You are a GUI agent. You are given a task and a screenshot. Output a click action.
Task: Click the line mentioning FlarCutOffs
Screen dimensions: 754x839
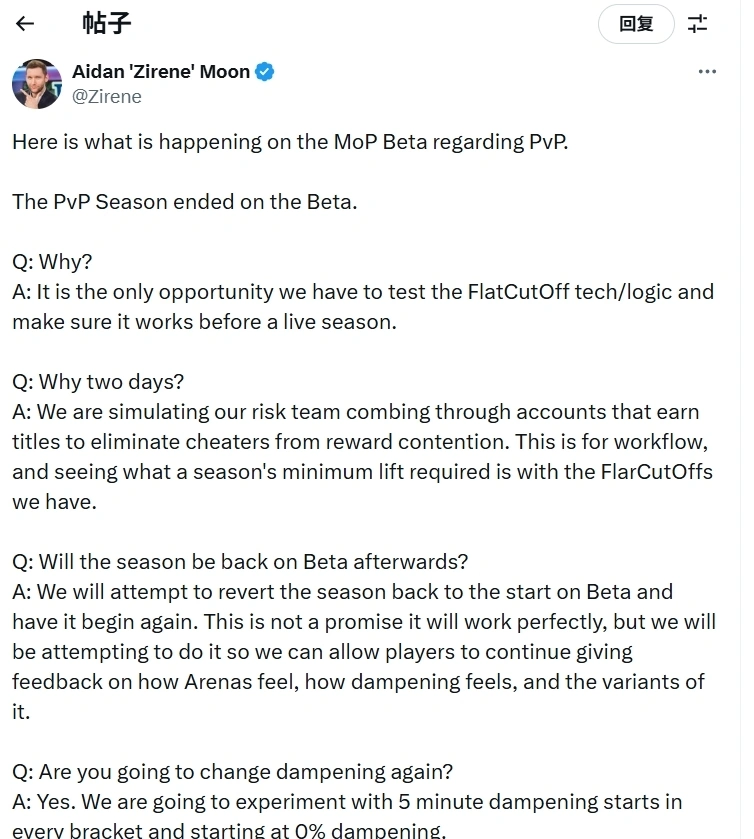click(363, 472)
